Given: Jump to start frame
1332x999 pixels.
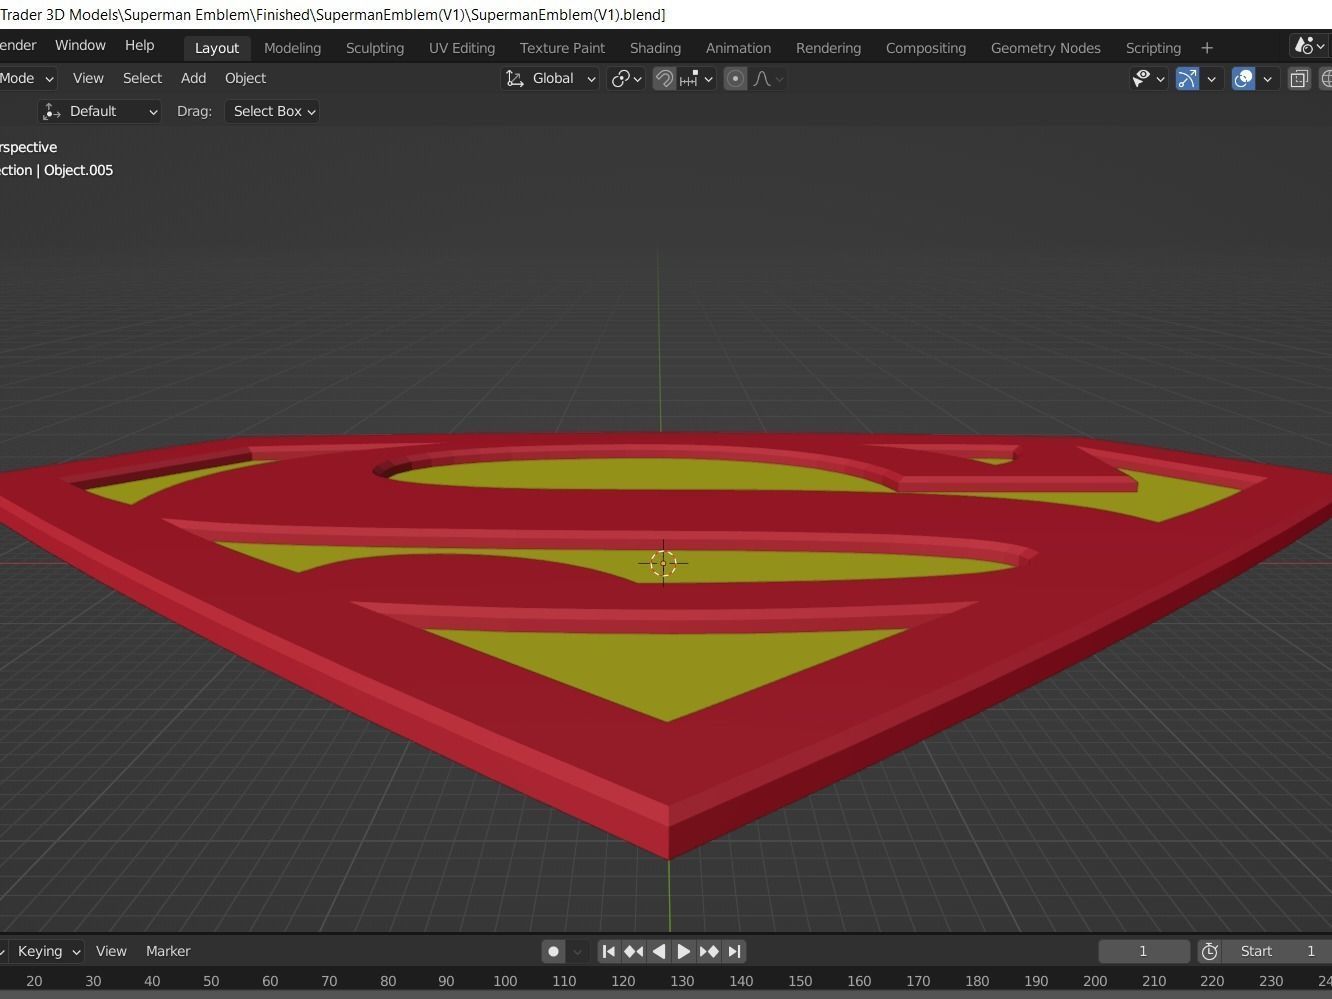Looking at the screenshot, I should 608,951.
